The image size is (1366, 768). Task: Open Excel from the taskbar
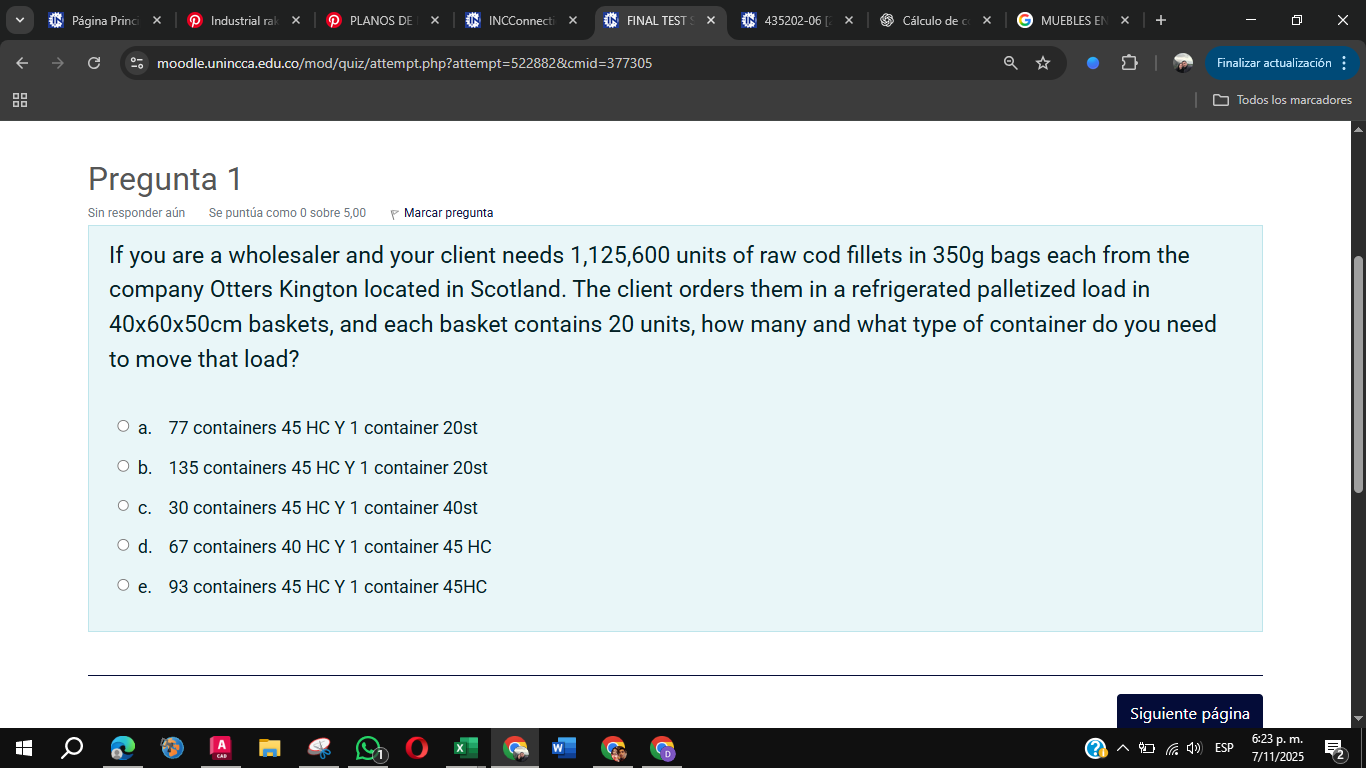[465, 748]
